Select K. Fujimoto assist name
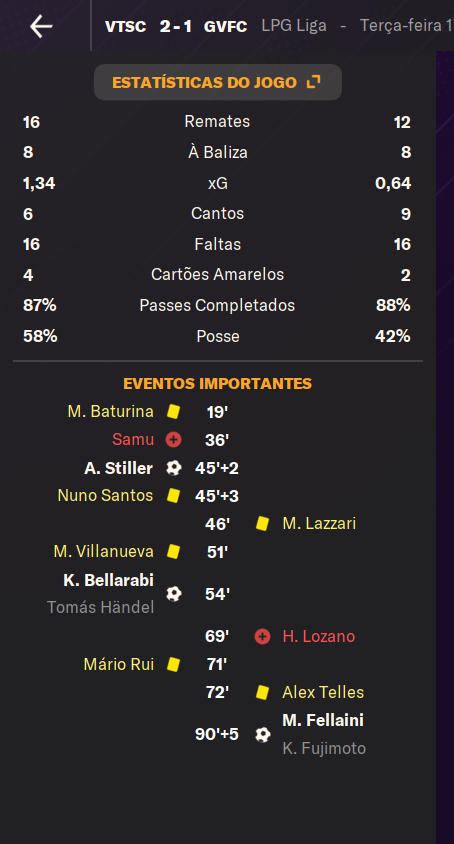 click(x=324, y=748)
